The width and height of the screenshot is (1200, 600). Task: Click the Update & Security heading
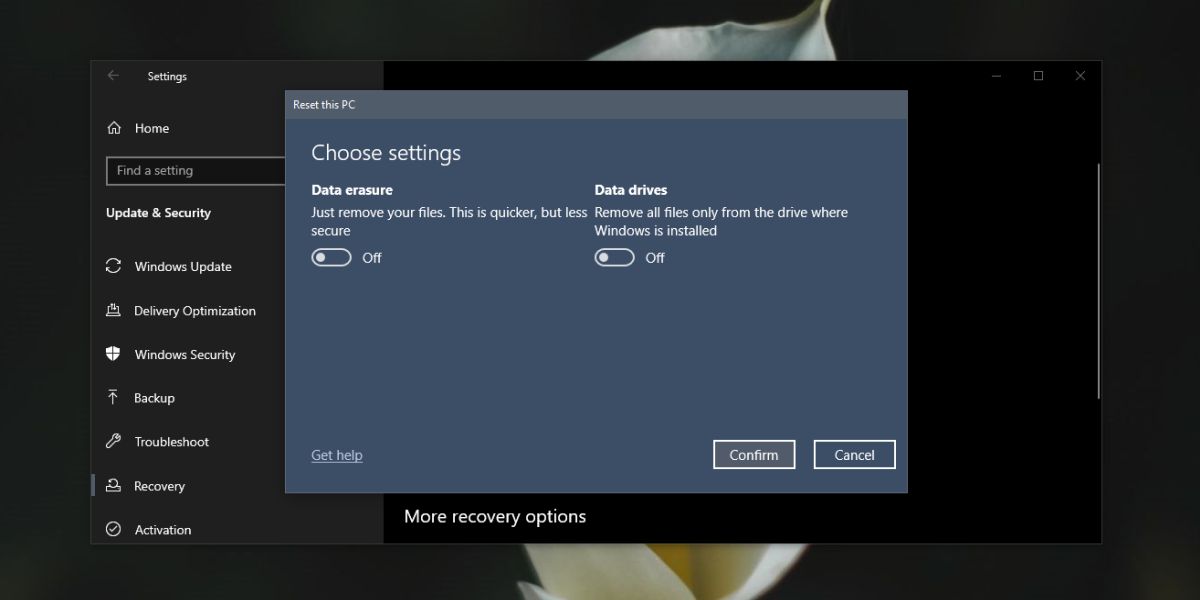tap(158, 213)
